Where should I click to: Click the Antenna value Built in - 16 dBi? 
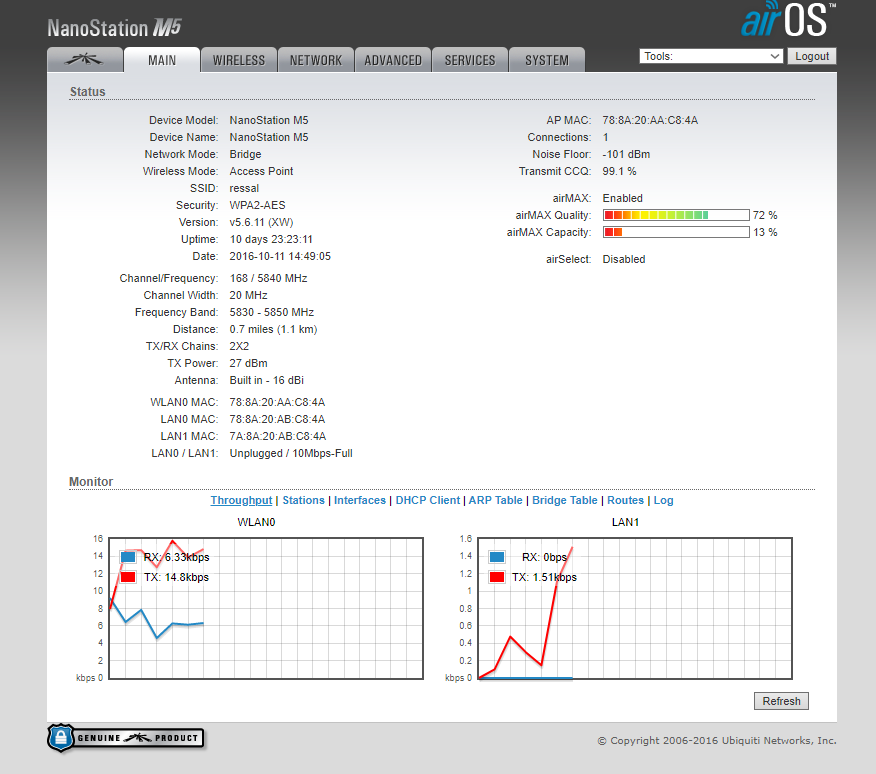[266, 381]
